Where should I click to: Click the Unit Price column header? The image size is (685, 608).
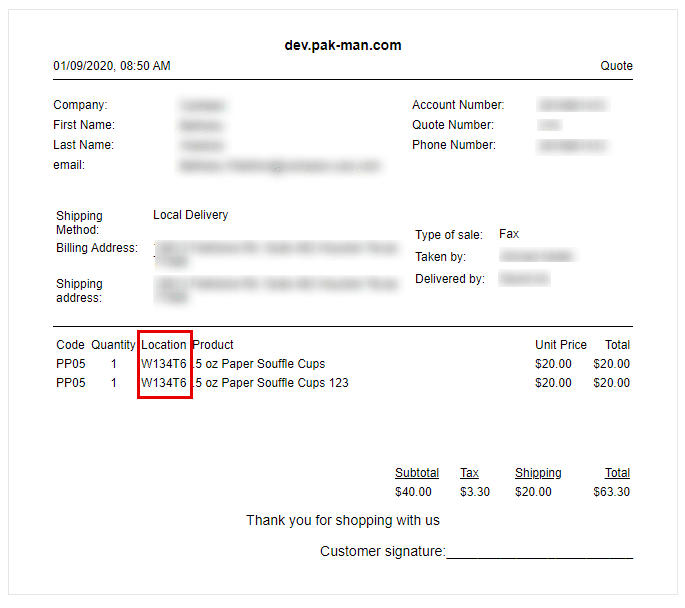pyautogui.click(x=561, y=345)
